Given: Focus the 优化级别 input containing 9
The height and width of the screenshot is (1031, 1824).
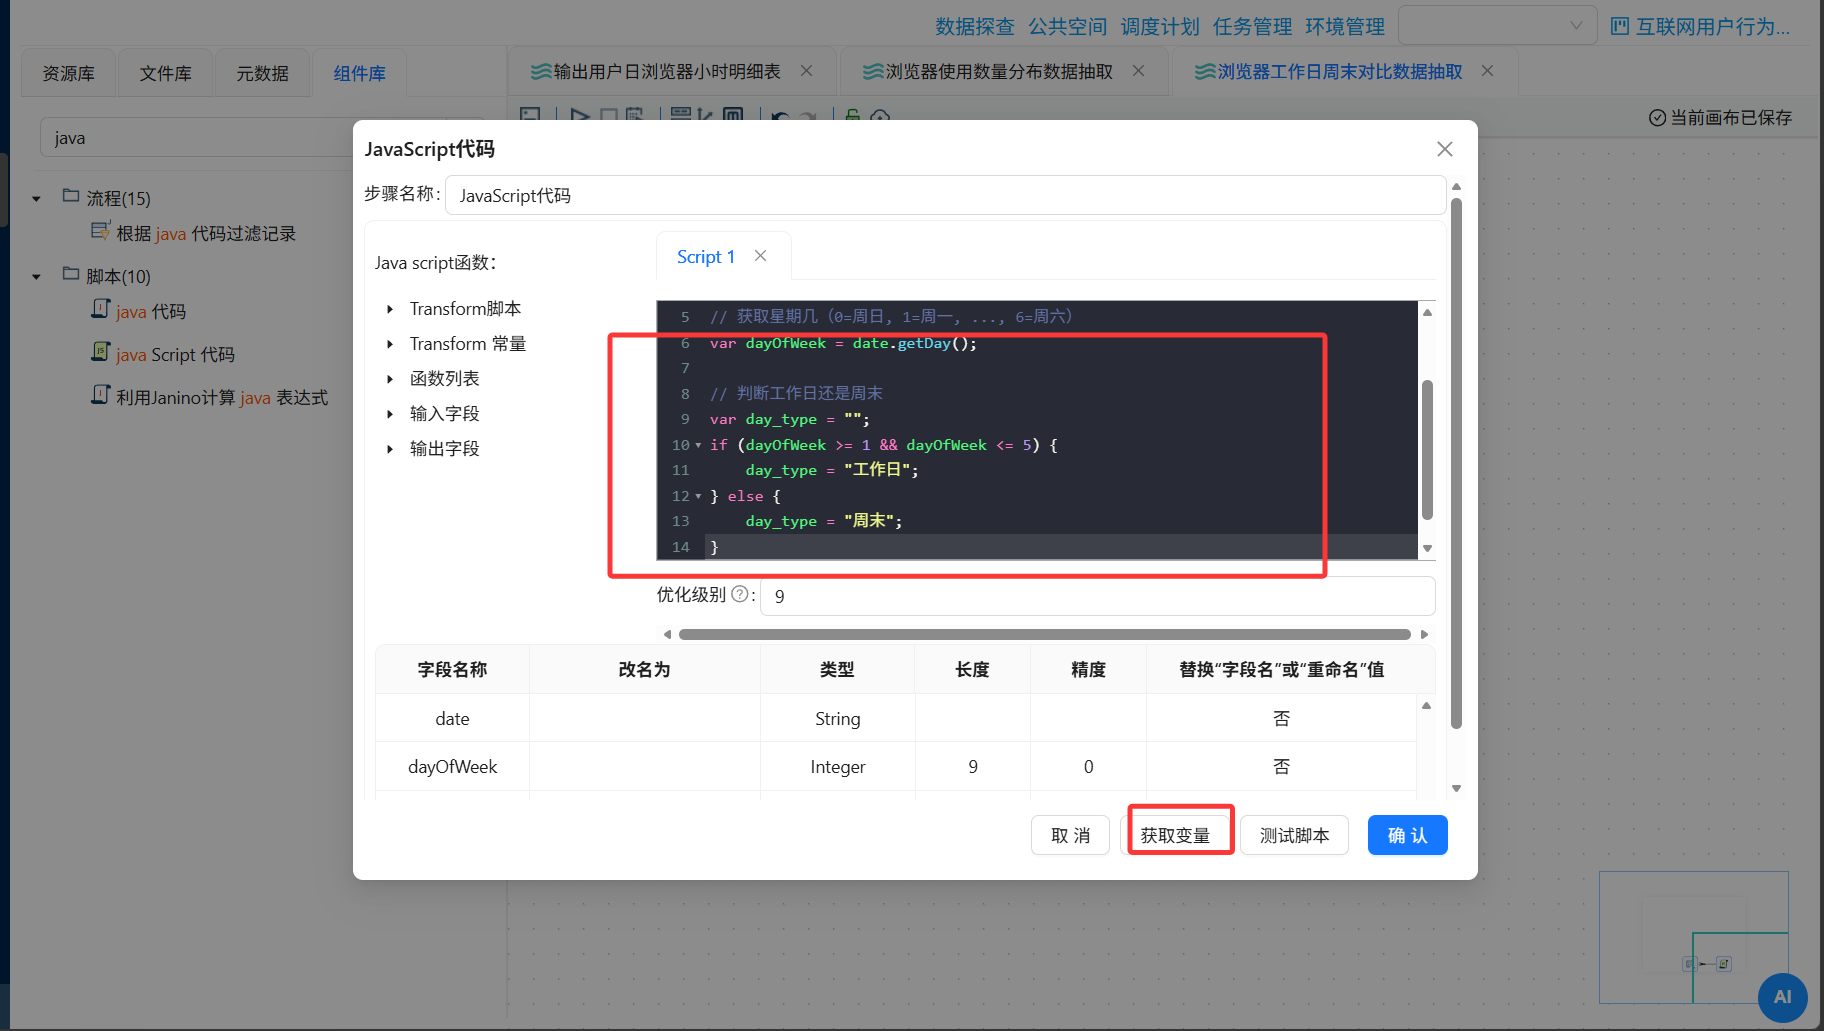Looking at the screenshot, I should click(x=1097, y=596).
